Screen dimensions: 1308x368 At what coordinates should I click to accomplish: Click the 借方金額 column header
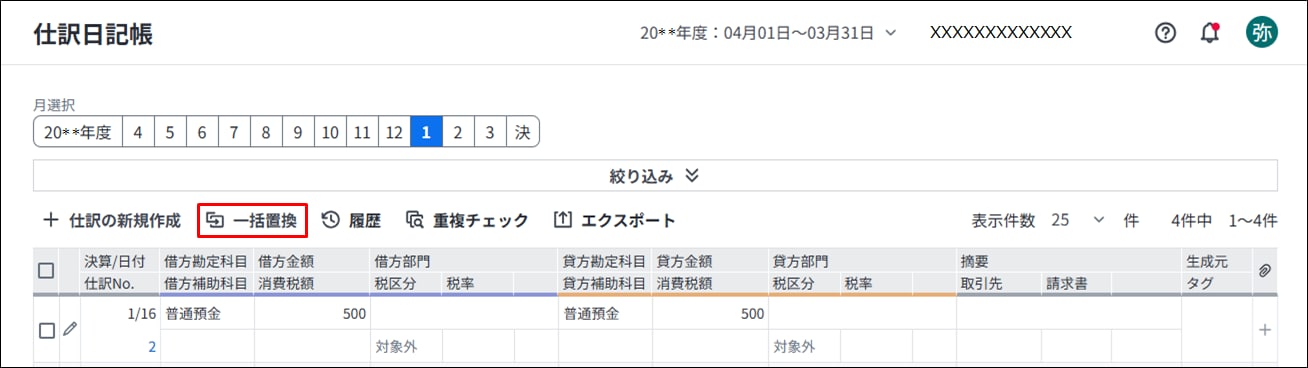point(286,262)
